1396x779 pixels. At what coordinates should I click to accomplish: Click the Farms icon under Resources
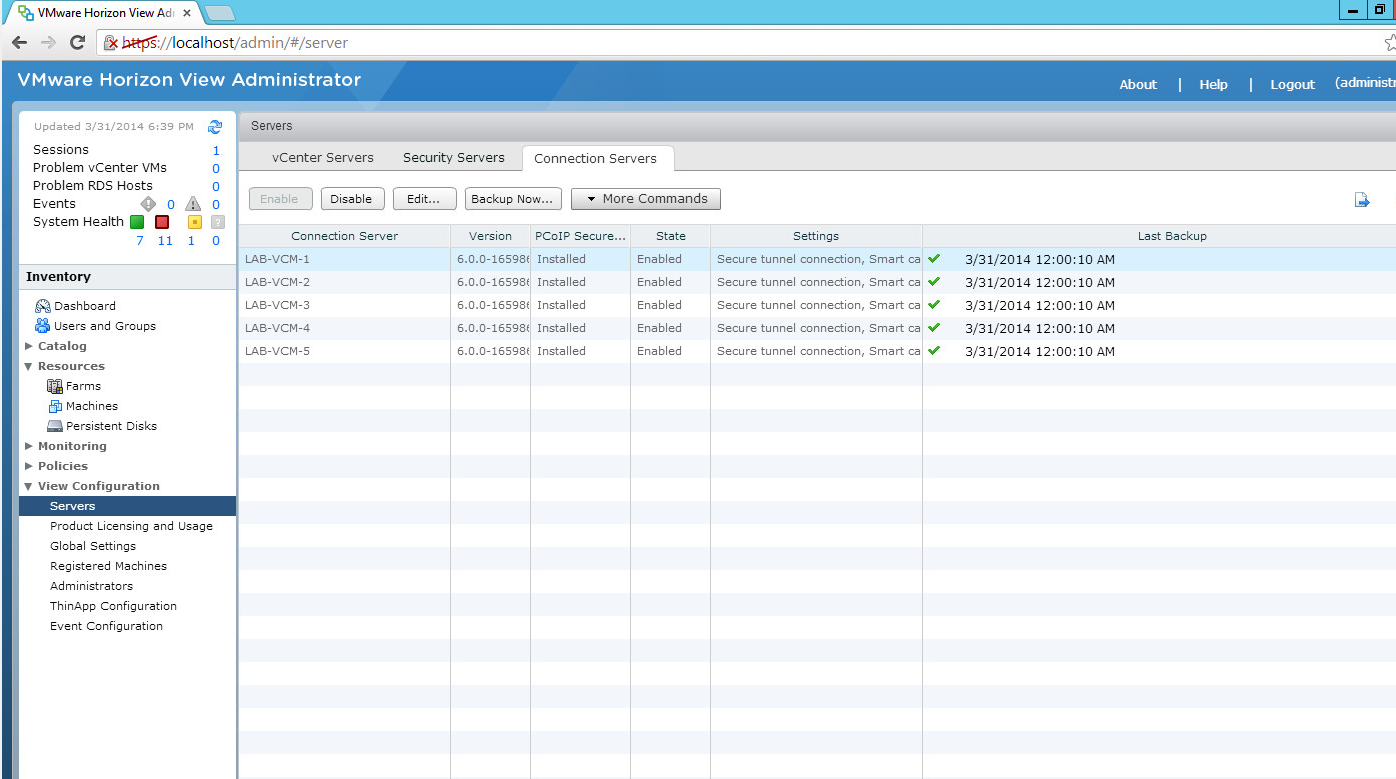[x=55, y=386]
